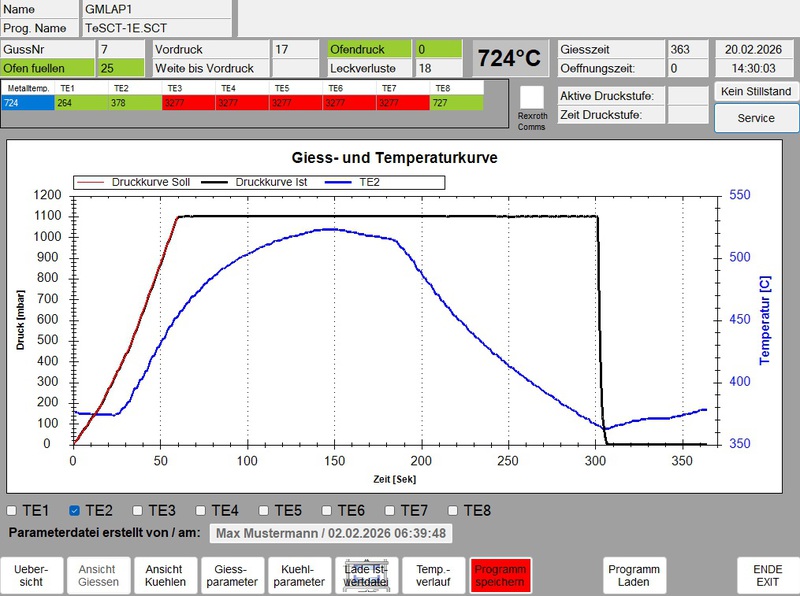
Task: Click the Kein Stillstand button
Action: 756,91
